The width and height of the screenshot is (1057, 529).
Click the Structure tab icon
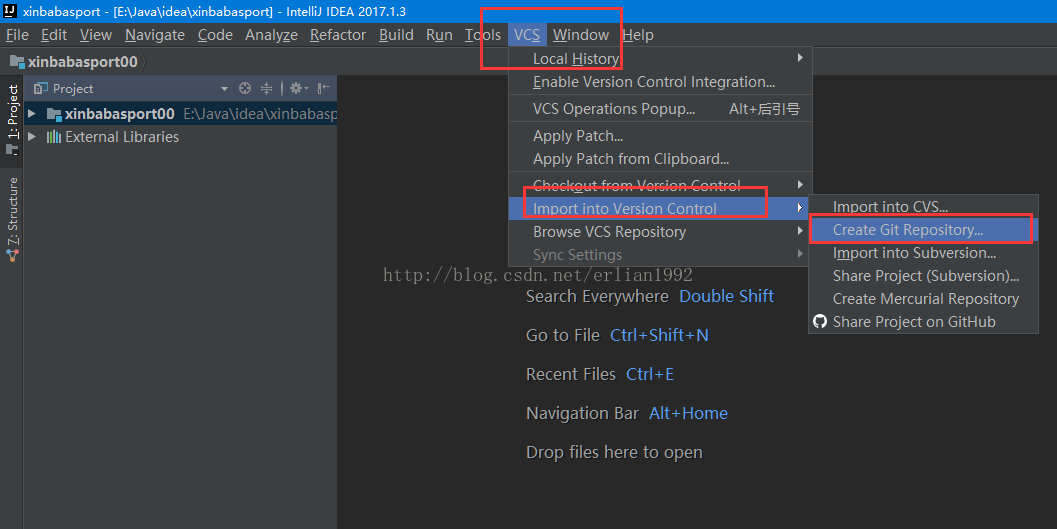click(13, 256)
